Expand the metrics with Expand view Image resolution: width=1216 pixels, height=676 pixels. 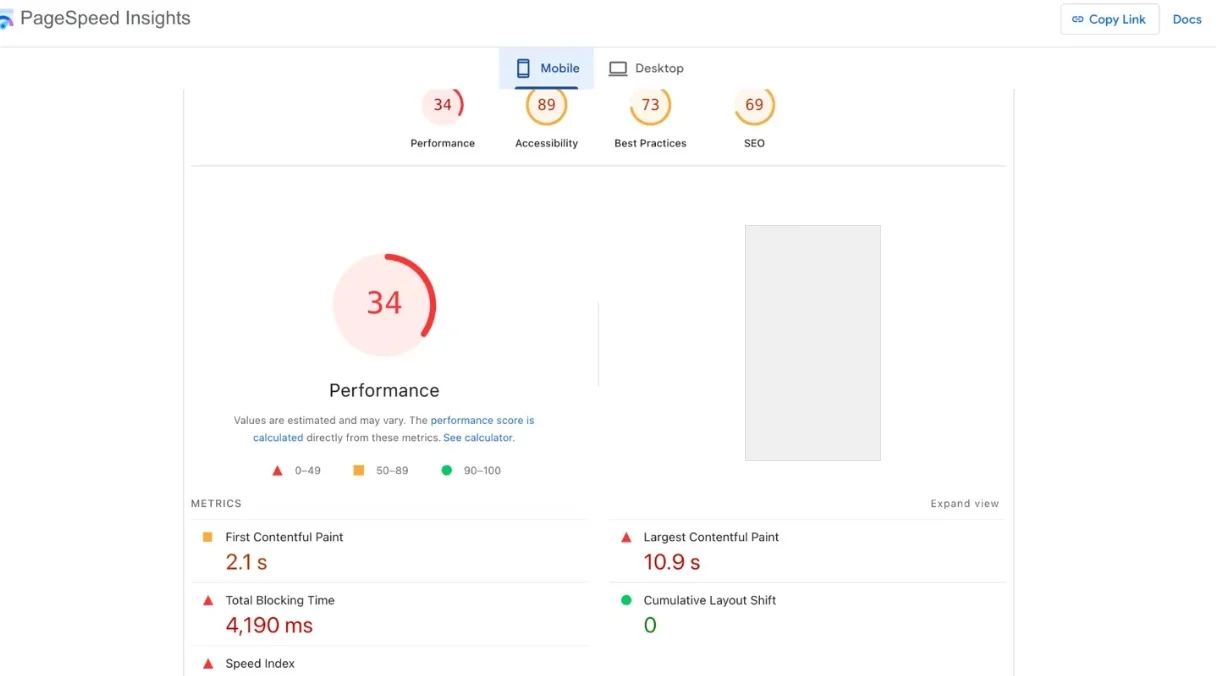click(x=964, y=503)
